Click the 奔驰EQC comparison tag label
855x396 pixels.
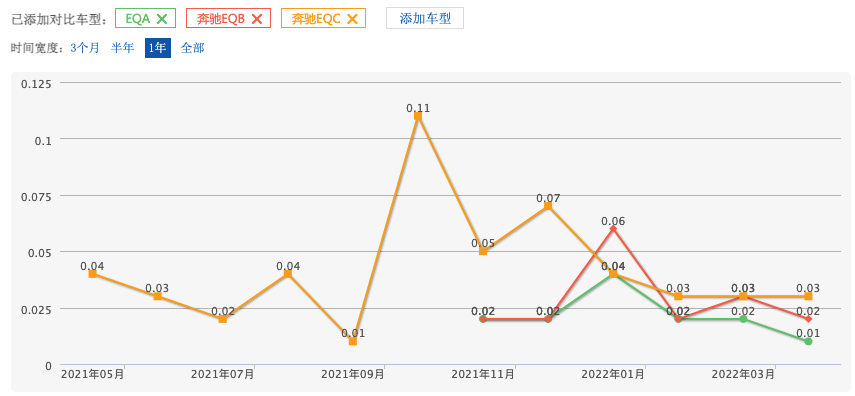[x=316, y=19]
